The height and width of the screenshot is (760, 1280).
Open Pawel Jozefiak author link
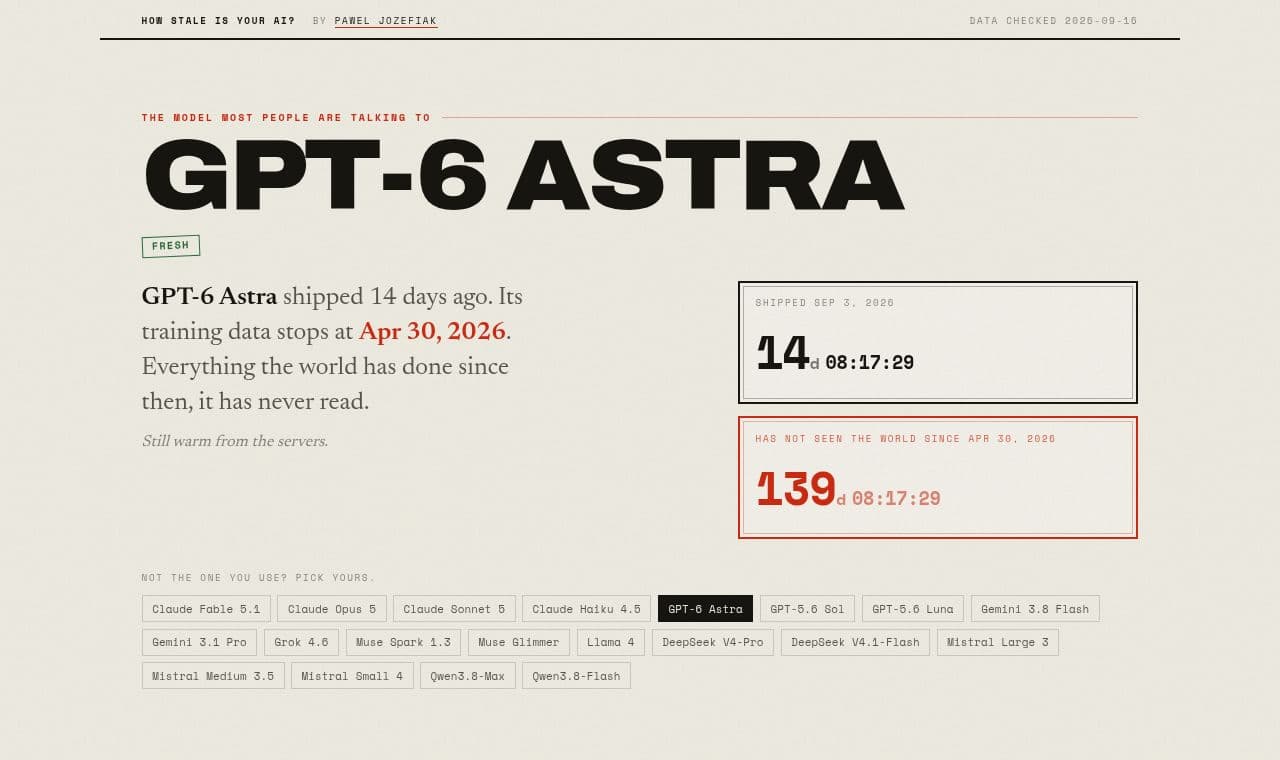coord(386,21)
